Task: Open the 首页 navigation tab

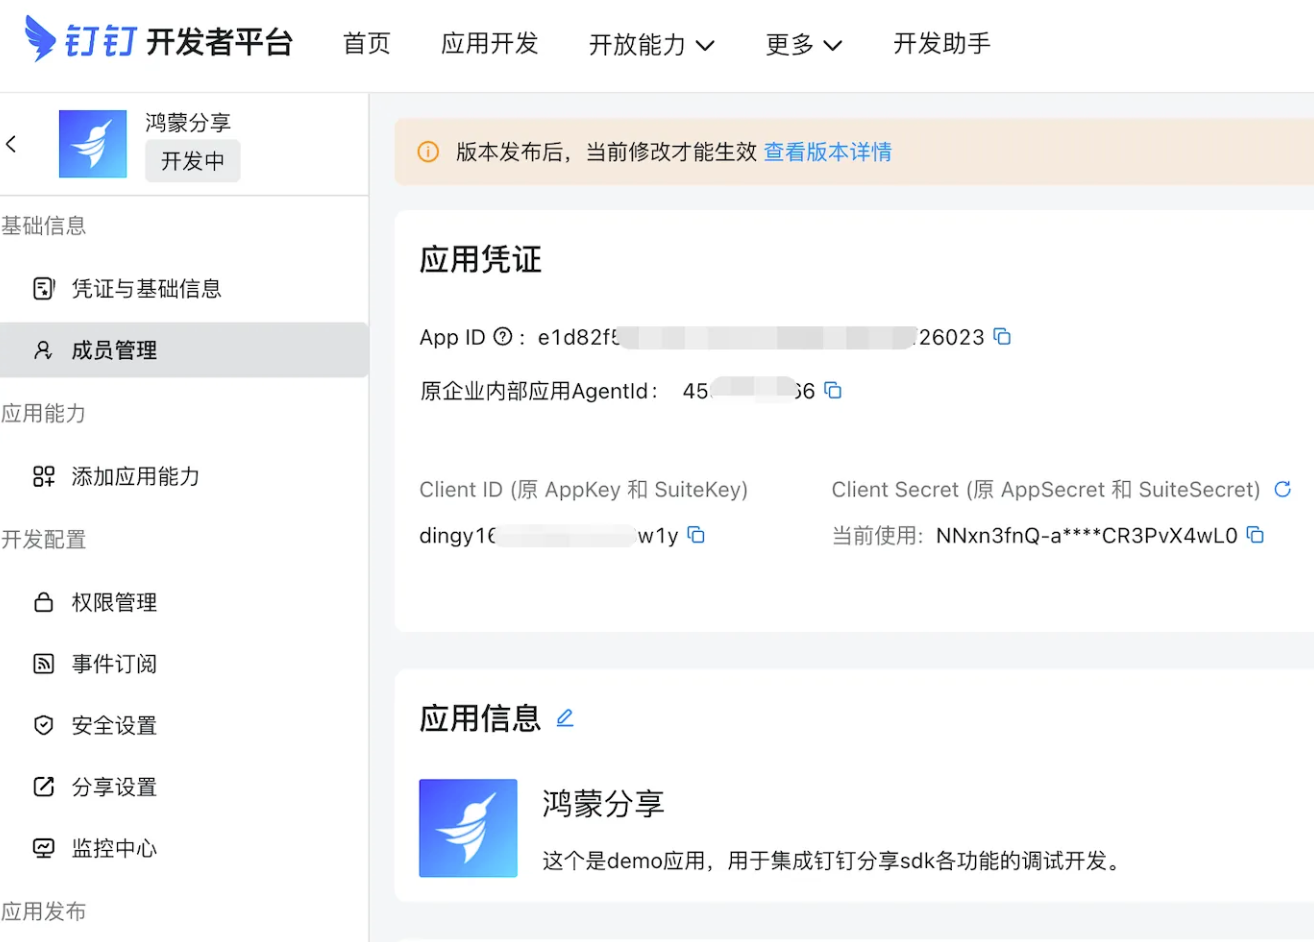Action: point(367,44)
